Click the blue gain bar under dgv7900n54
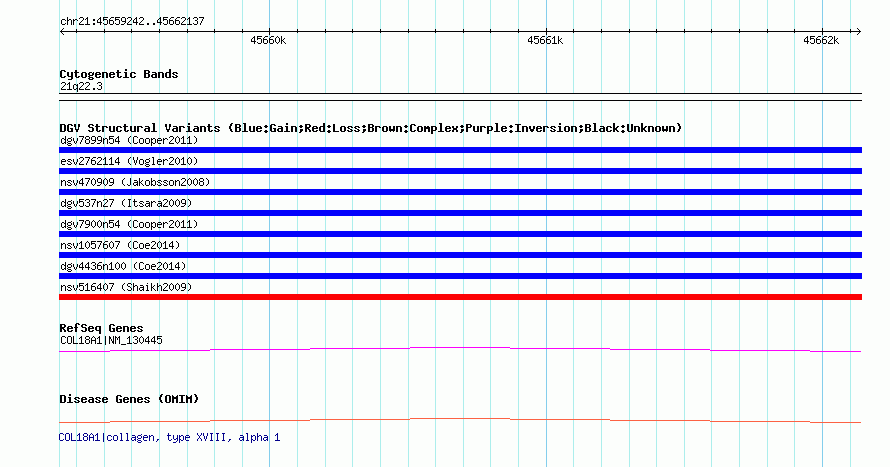890x467 pixels. pyautogui.click(x=460, y=234)
